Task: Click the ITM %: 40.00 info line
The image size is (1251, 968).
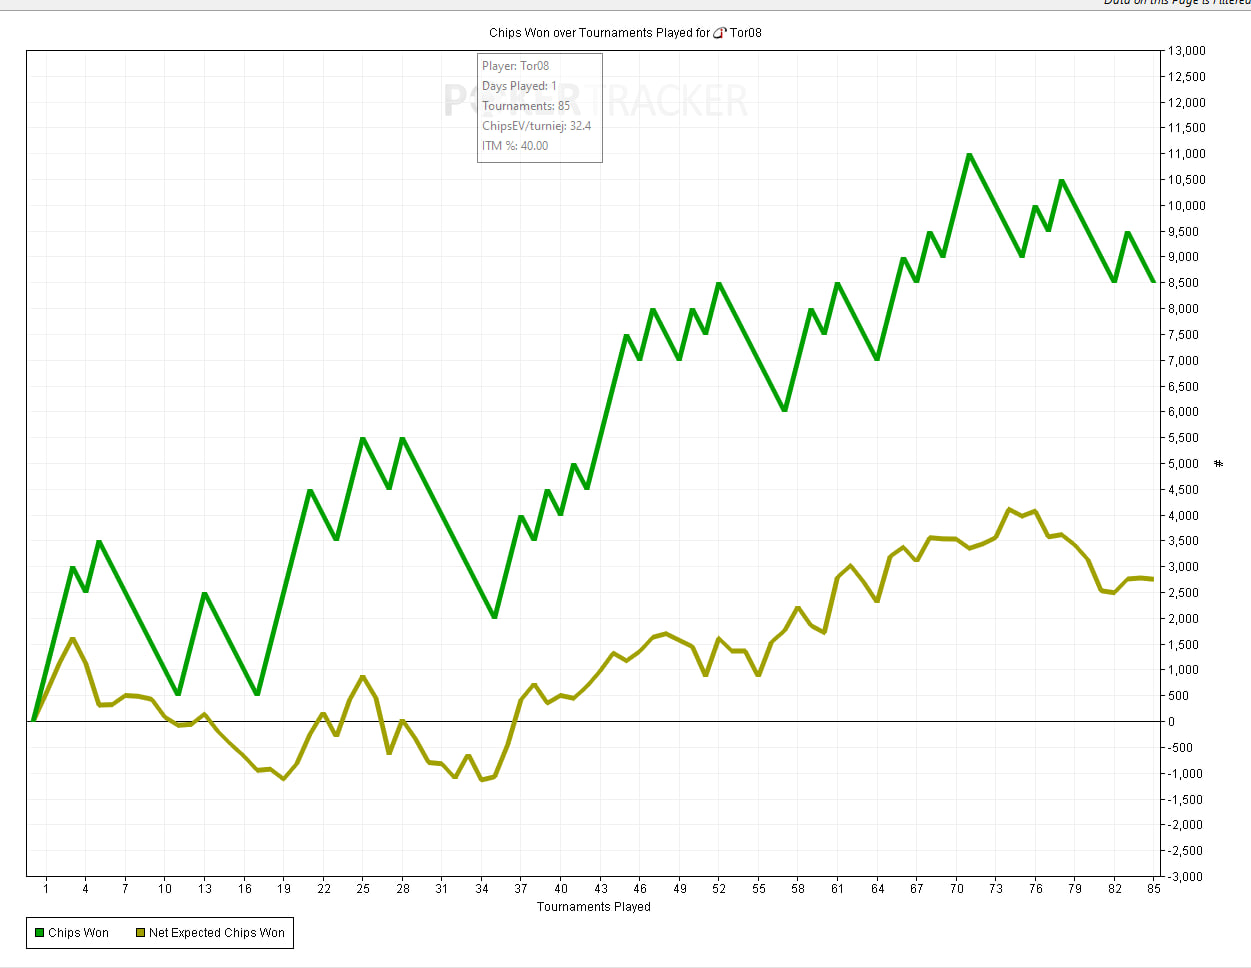Action: (x=515, y=146)
